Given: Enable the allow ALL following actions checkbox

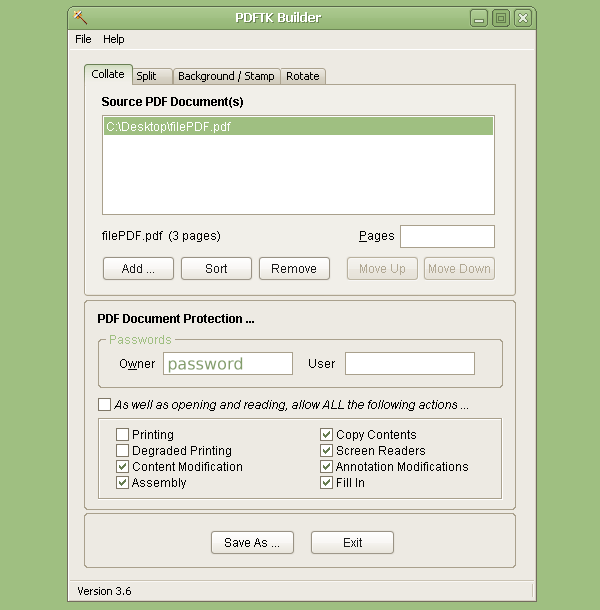Looking at the screenshot, I should [104, 405].
